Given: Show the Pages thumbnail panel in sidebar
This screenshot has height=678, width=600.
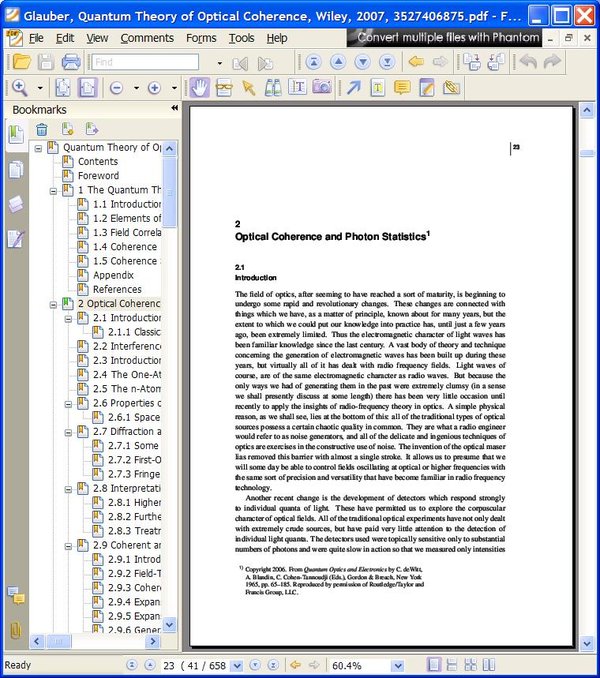Looking at the screenshot, I should point(16,170).
